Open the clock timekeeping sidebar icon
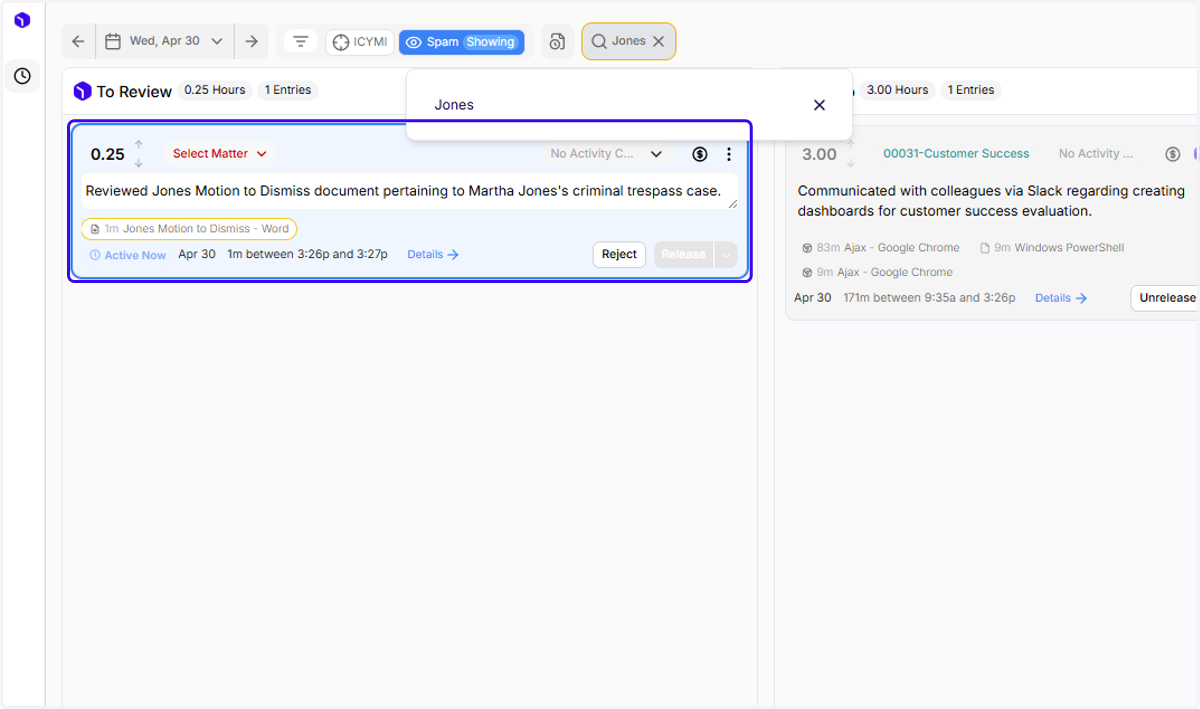The height and width of the screenshot is (709, 1200). point(22,76)
